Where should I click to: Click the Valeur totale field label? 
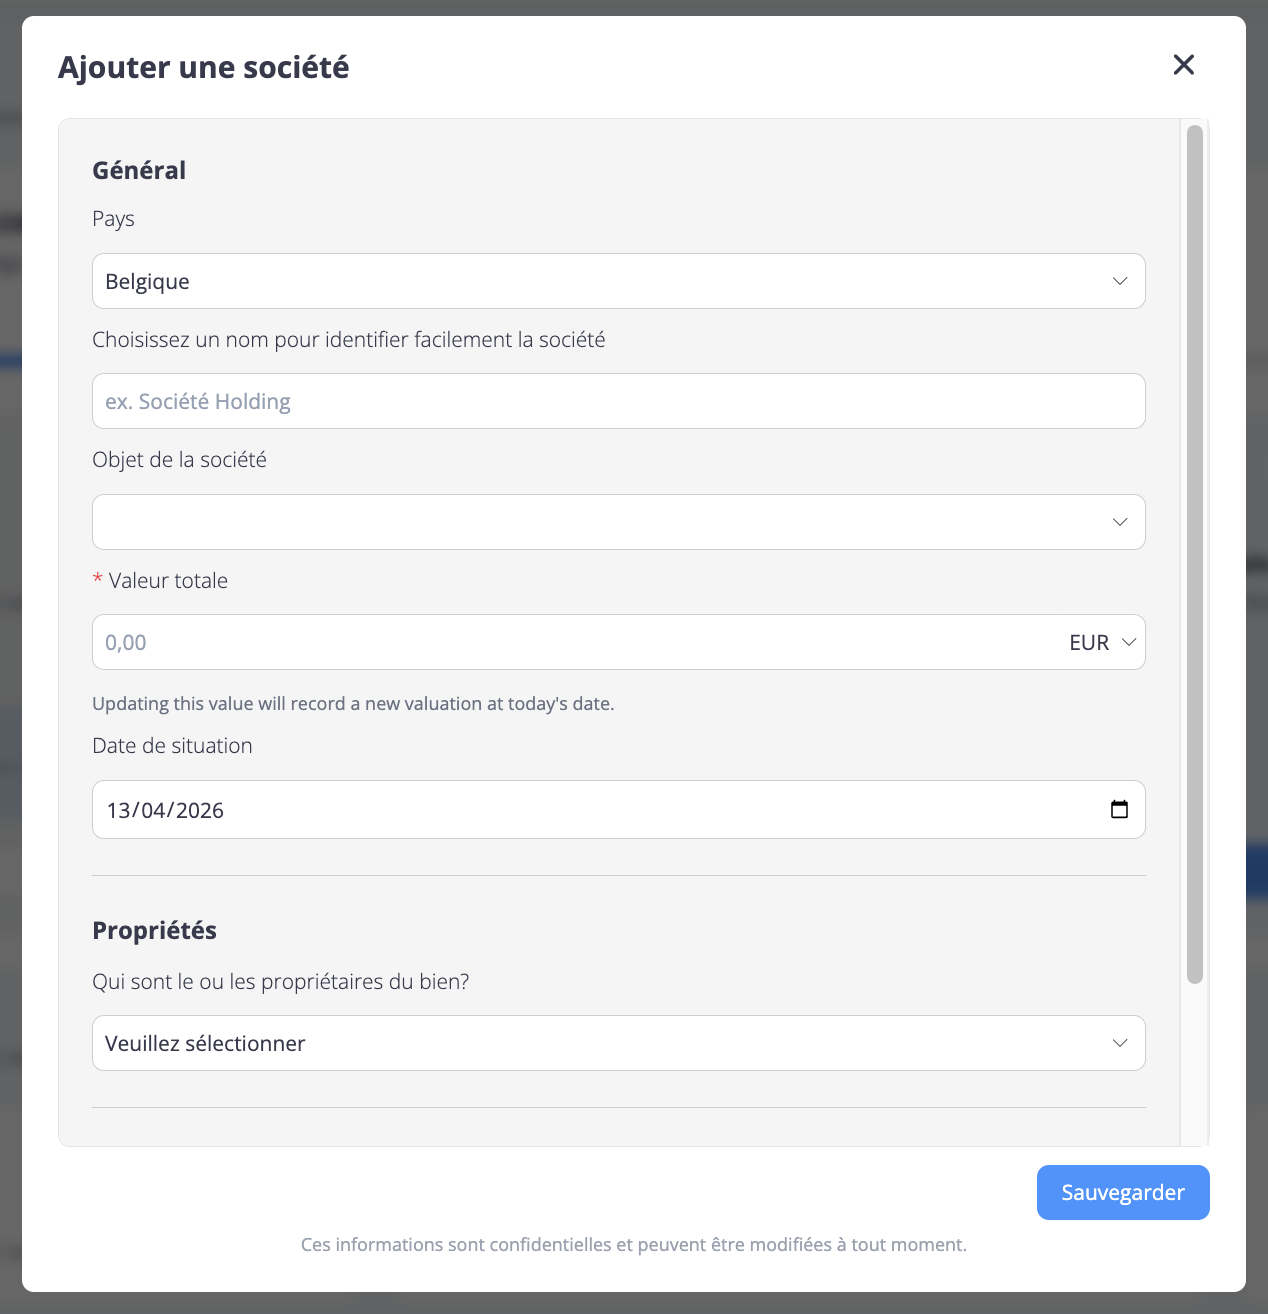[x=168, y=581]
